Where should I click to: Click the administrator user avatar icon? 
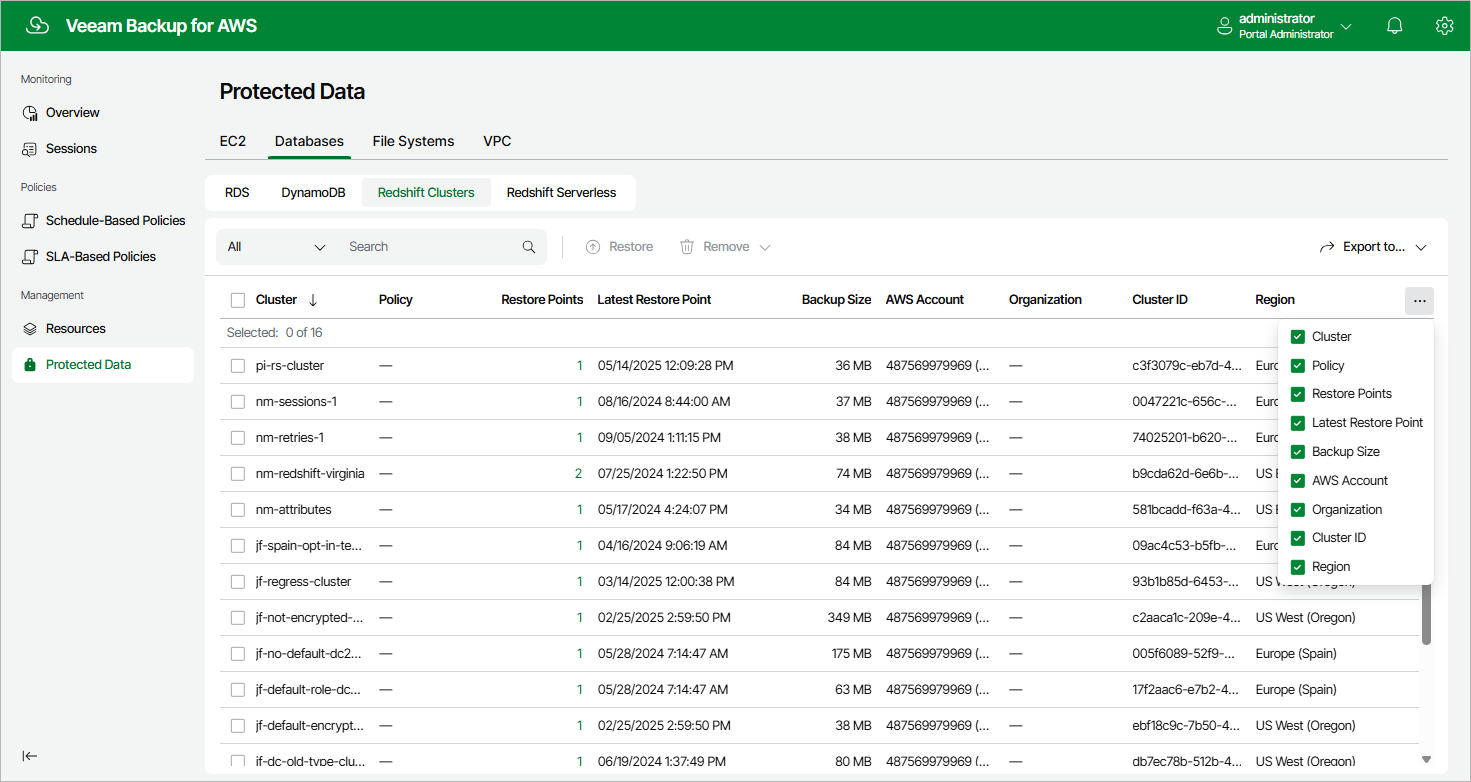pyautogui.click(x=1224, y=27)
